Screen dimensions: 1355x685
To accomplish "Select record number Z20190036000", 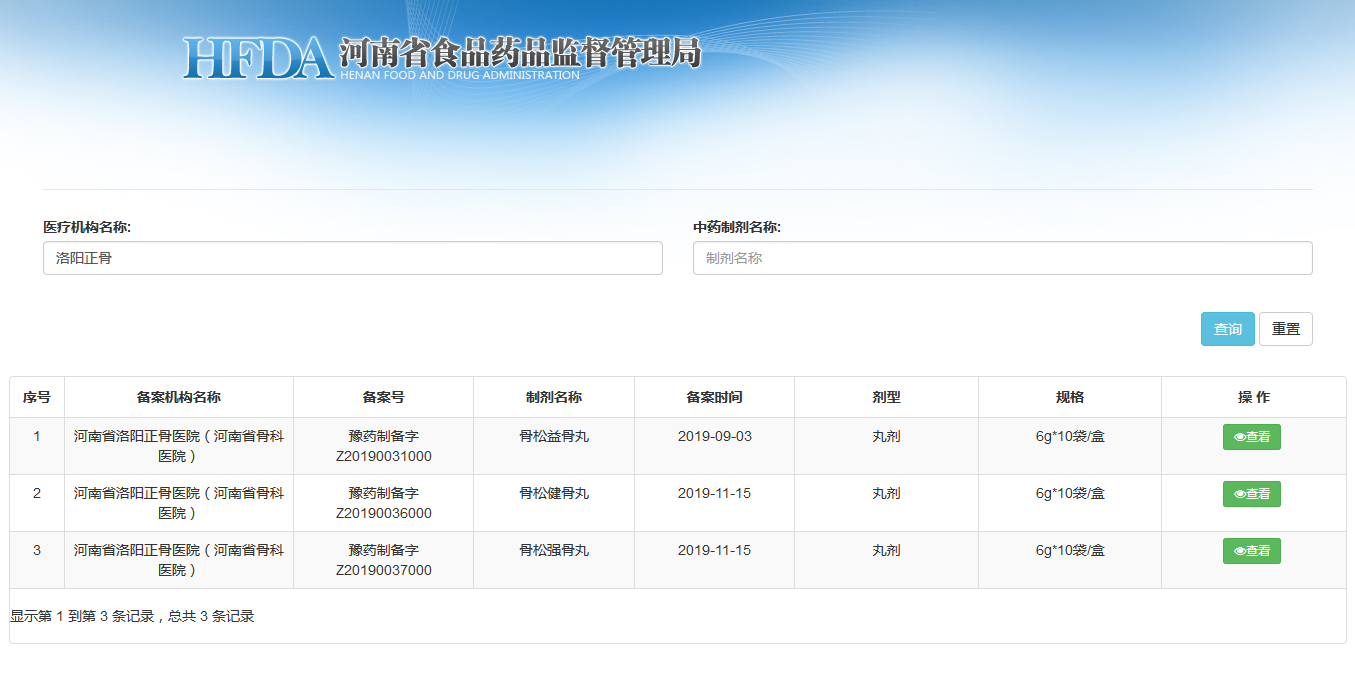I will click(x=384, y=513).
